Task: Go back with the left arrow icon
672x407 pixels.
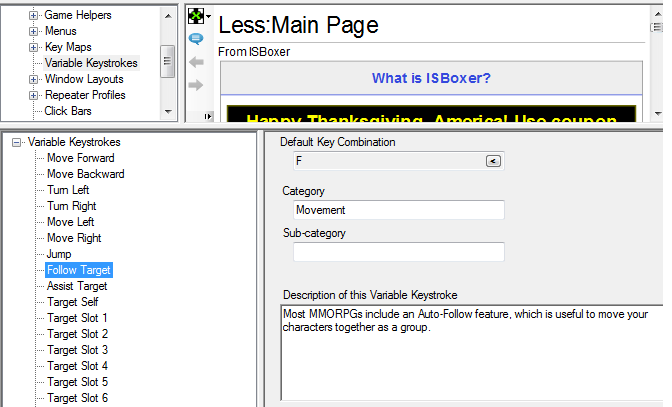Action: point(196,62)
